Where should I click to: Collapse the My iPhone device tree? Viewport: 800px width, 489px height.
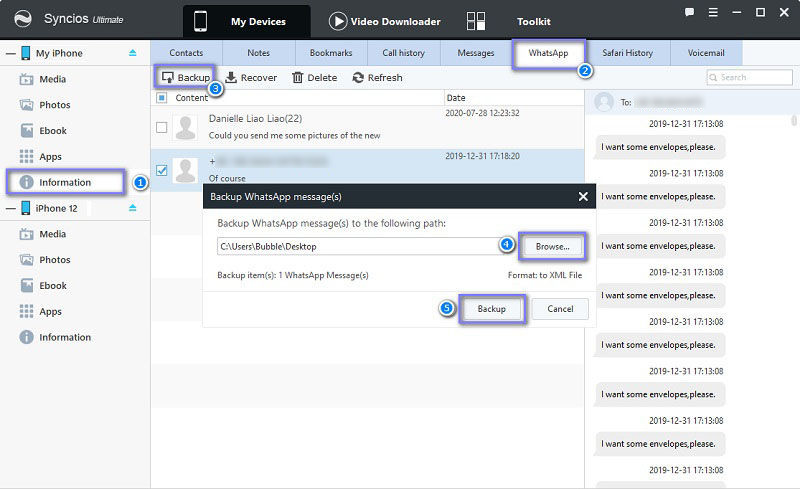tap(10, 53)
